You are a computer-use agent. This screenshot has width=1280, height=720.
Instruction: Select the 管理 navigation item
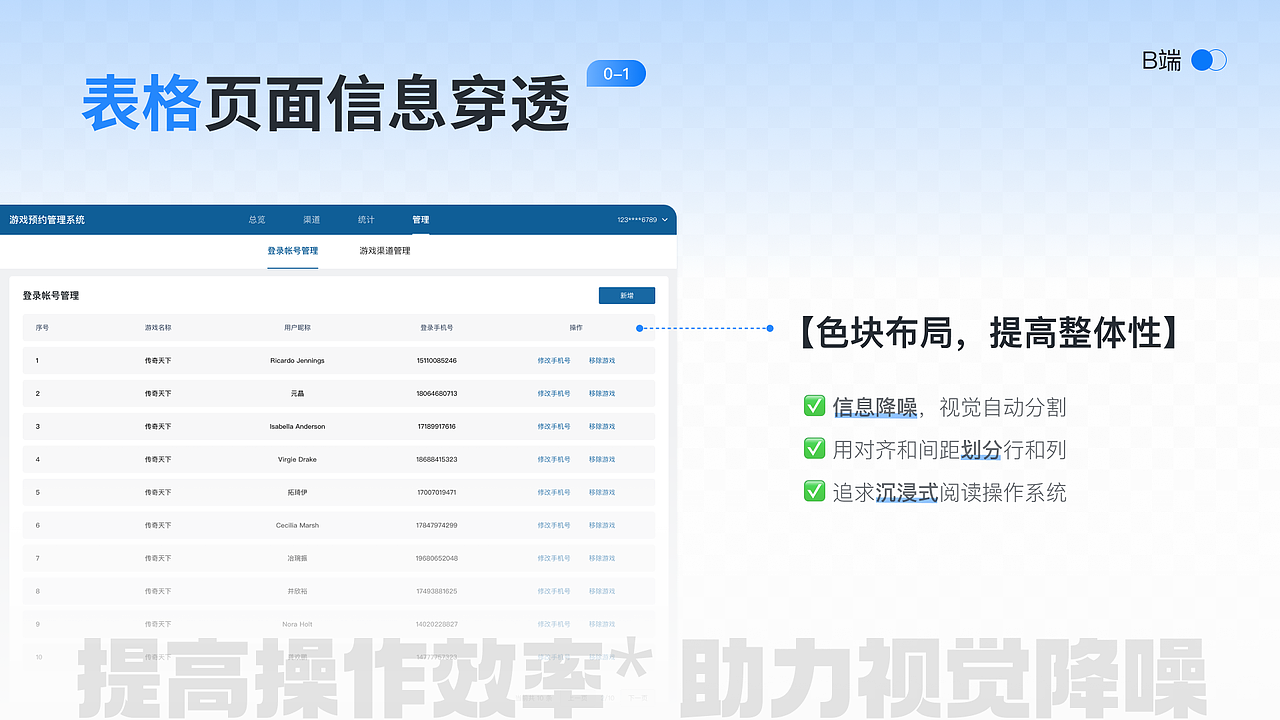pyautogui.click(x=420, y=219)
